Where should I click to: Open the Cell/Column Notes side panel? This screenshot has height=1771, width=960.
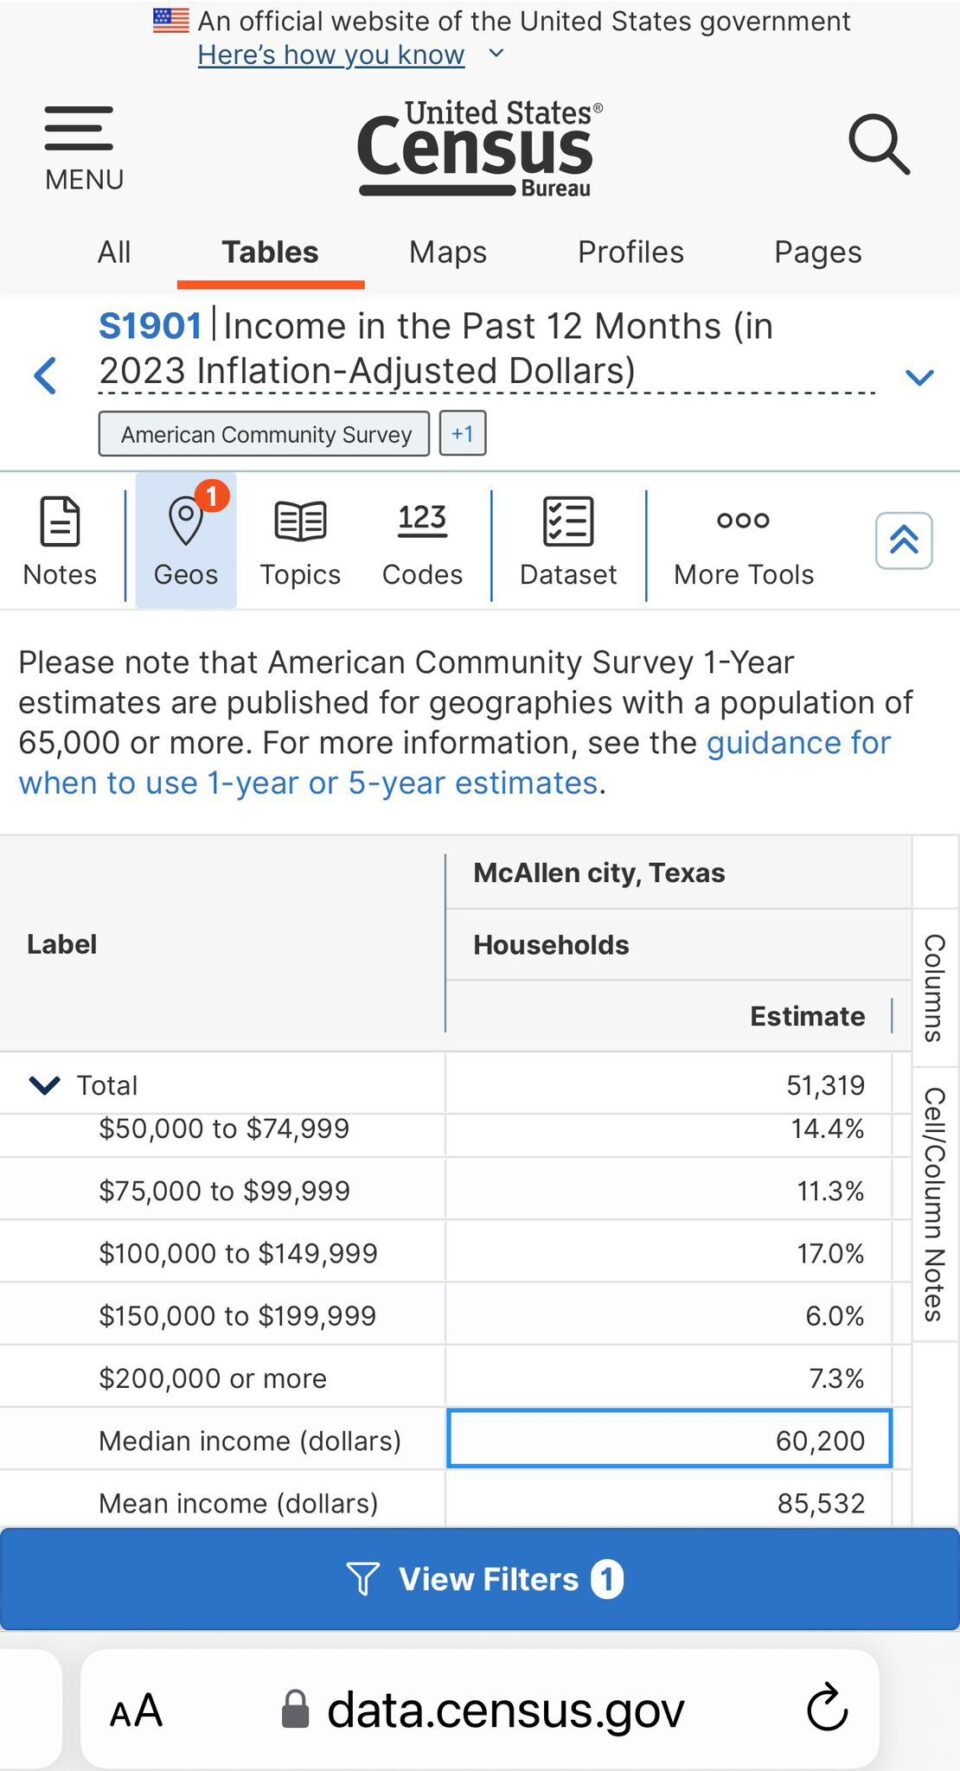pos(935,1204)
